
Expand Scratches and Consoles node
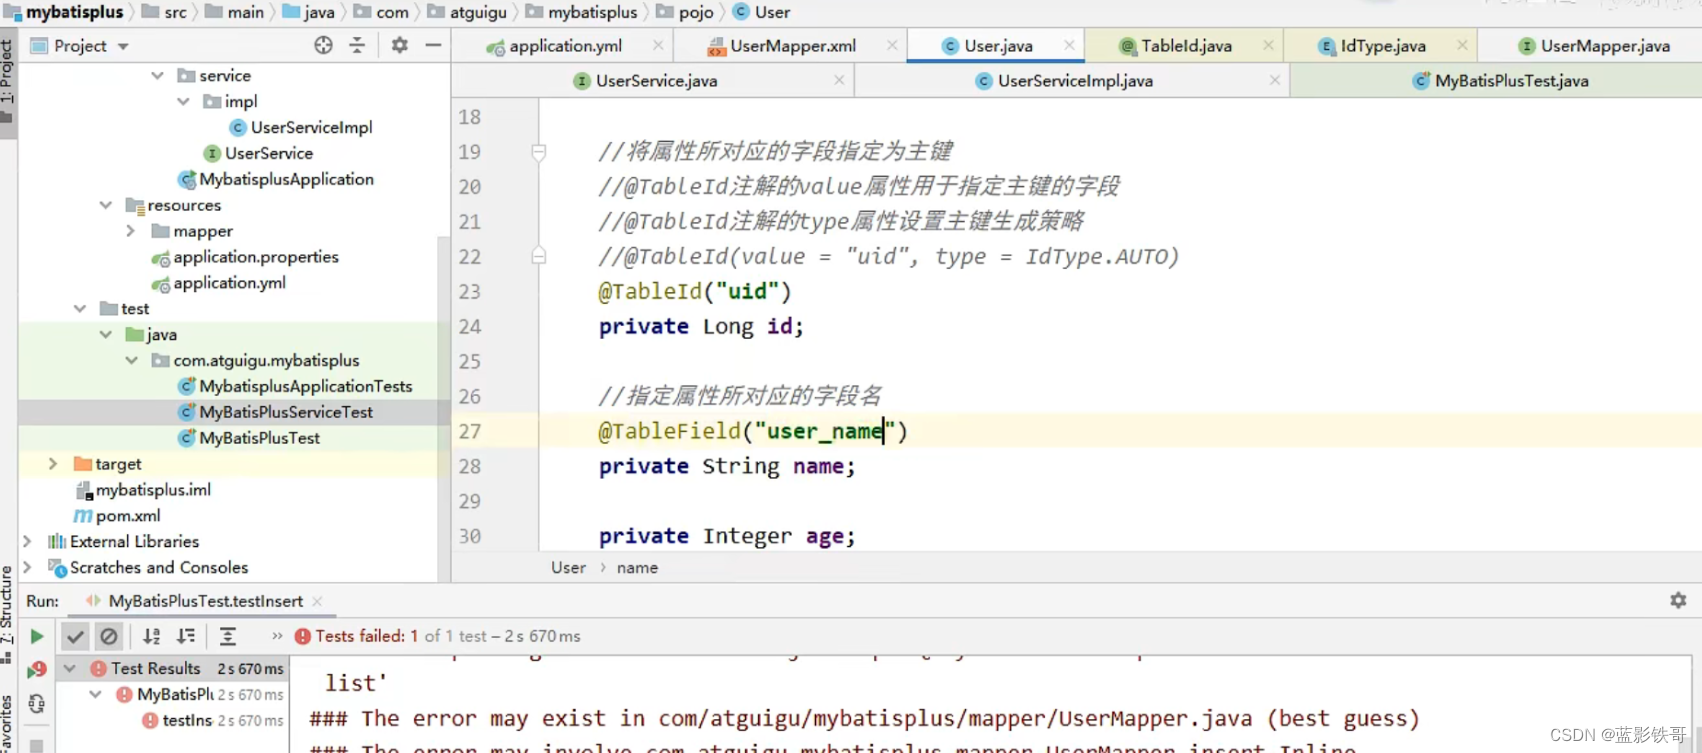pos(27,567)
